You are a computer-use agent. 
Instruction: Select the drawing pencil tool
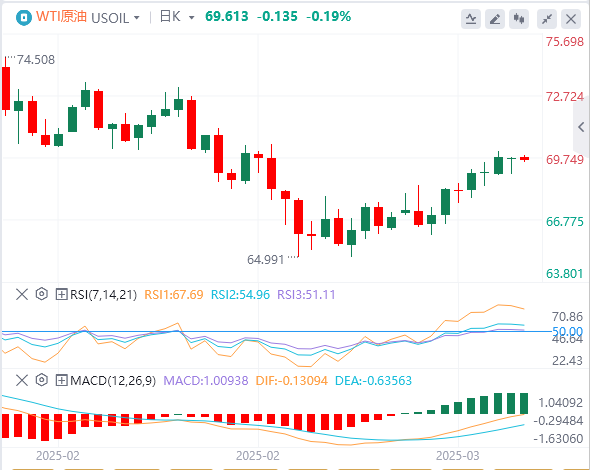[x=495, y=19]
